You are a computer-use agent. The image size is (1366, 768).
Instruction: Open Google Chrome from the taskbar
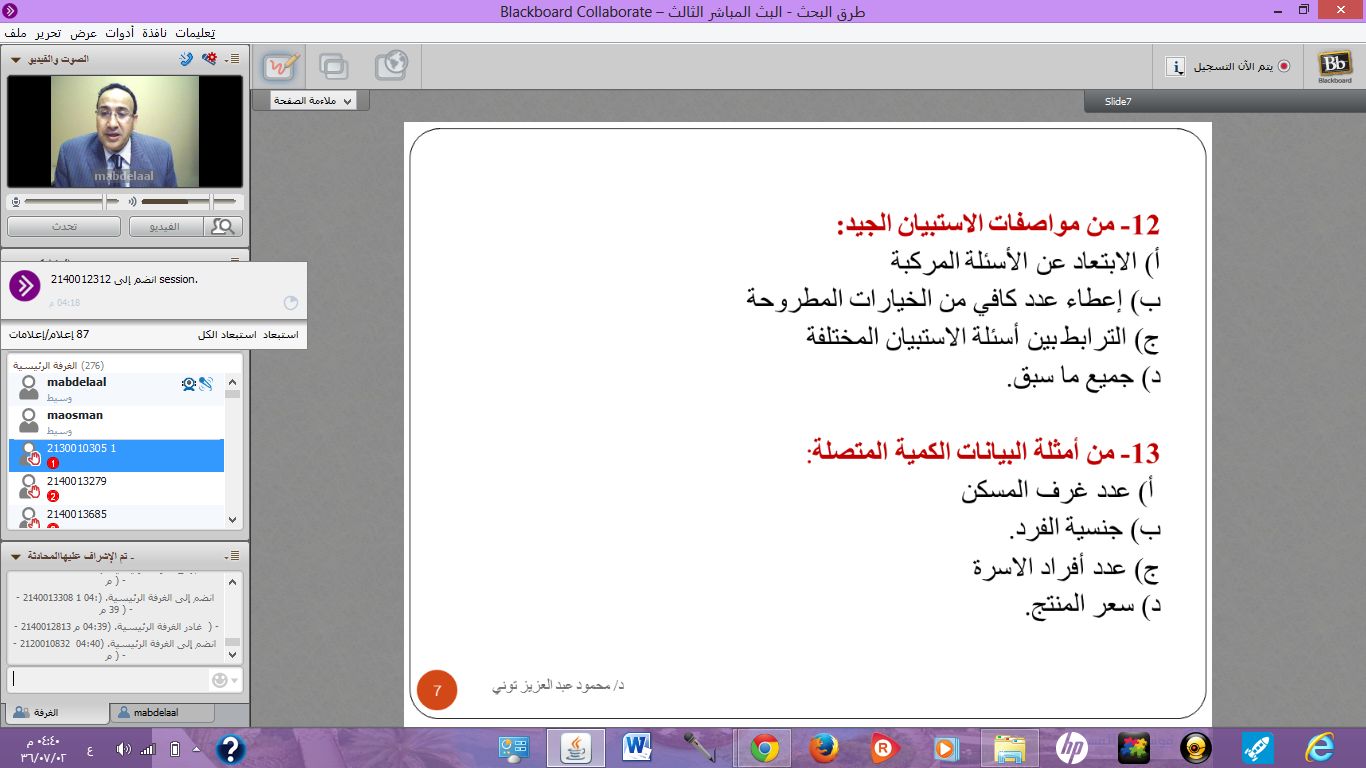(764, 748)
